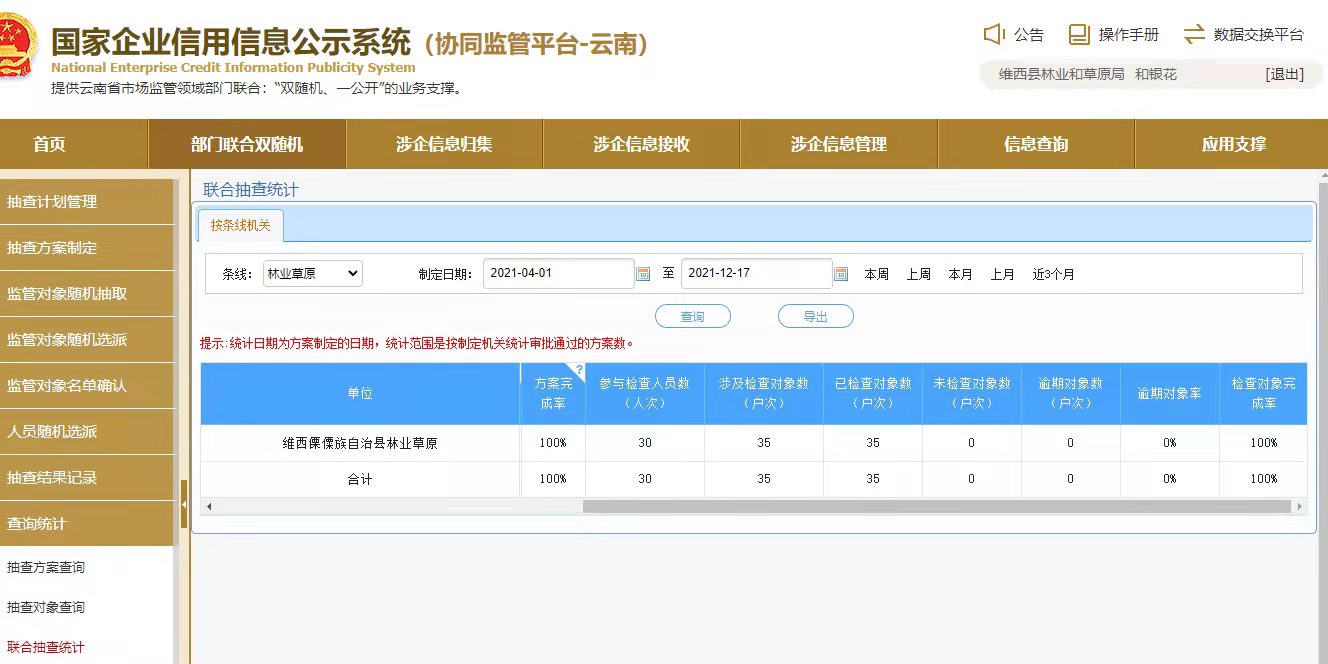Click the 逾期对象率 column header

pyautogui.click(x=1170, y=393)
